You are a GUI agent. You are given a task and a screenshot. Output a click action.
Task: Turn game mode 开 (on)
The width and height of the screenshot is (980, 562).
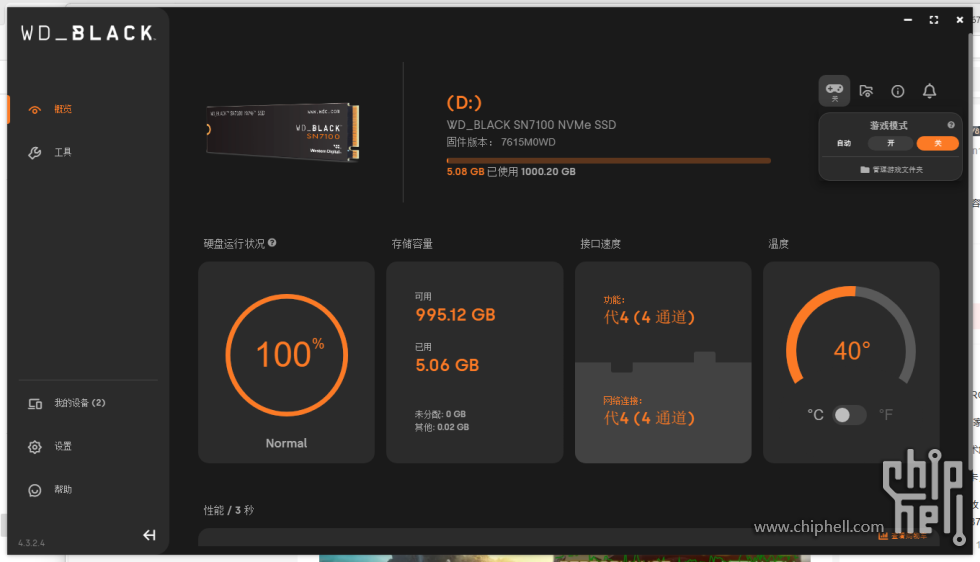tap(891, 143)
